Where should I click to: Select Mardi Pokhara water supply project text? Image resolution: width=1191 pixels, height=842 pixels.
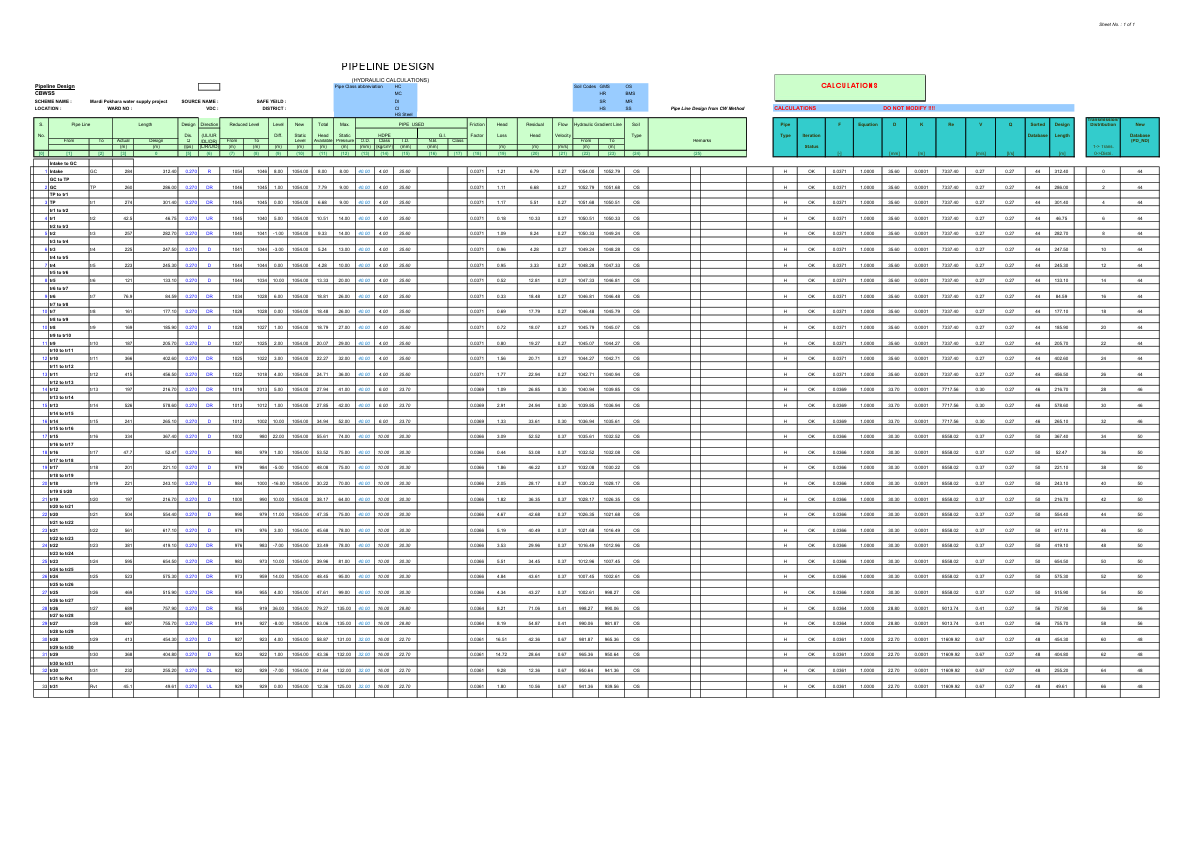[x=128, y=101]
